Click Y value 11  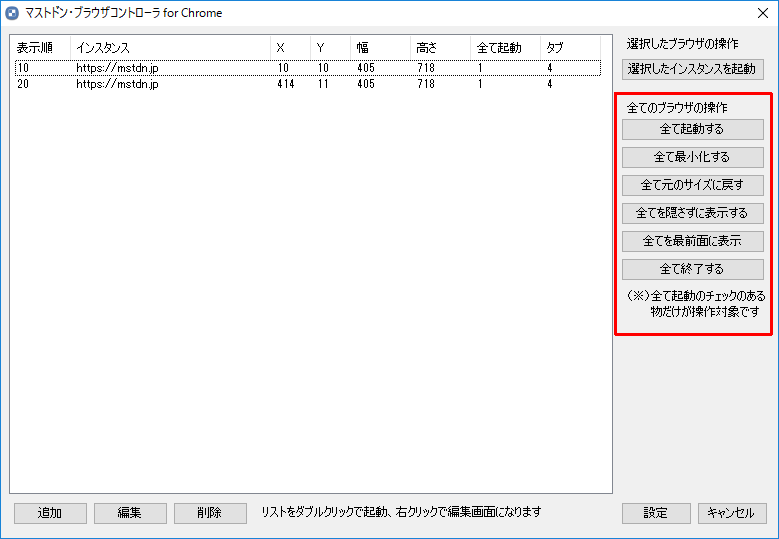pyautogui.click(x=323, y=84)
